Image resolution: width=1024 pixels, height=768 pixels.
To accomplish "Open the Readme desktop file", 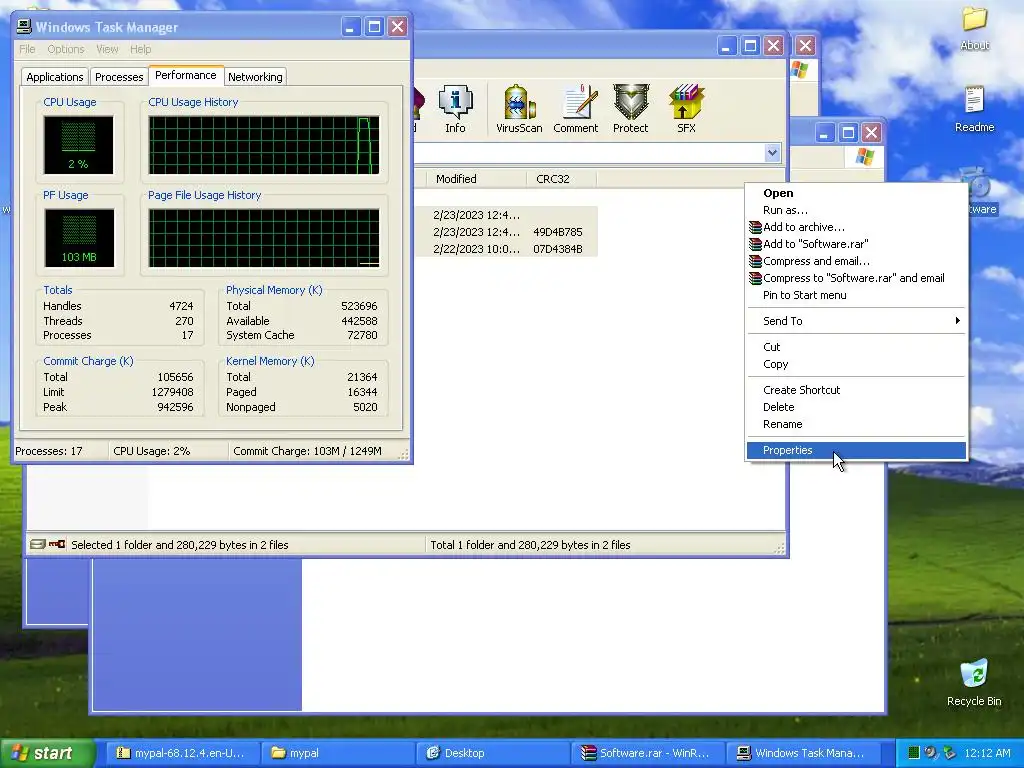I will [x=974, y=110].
